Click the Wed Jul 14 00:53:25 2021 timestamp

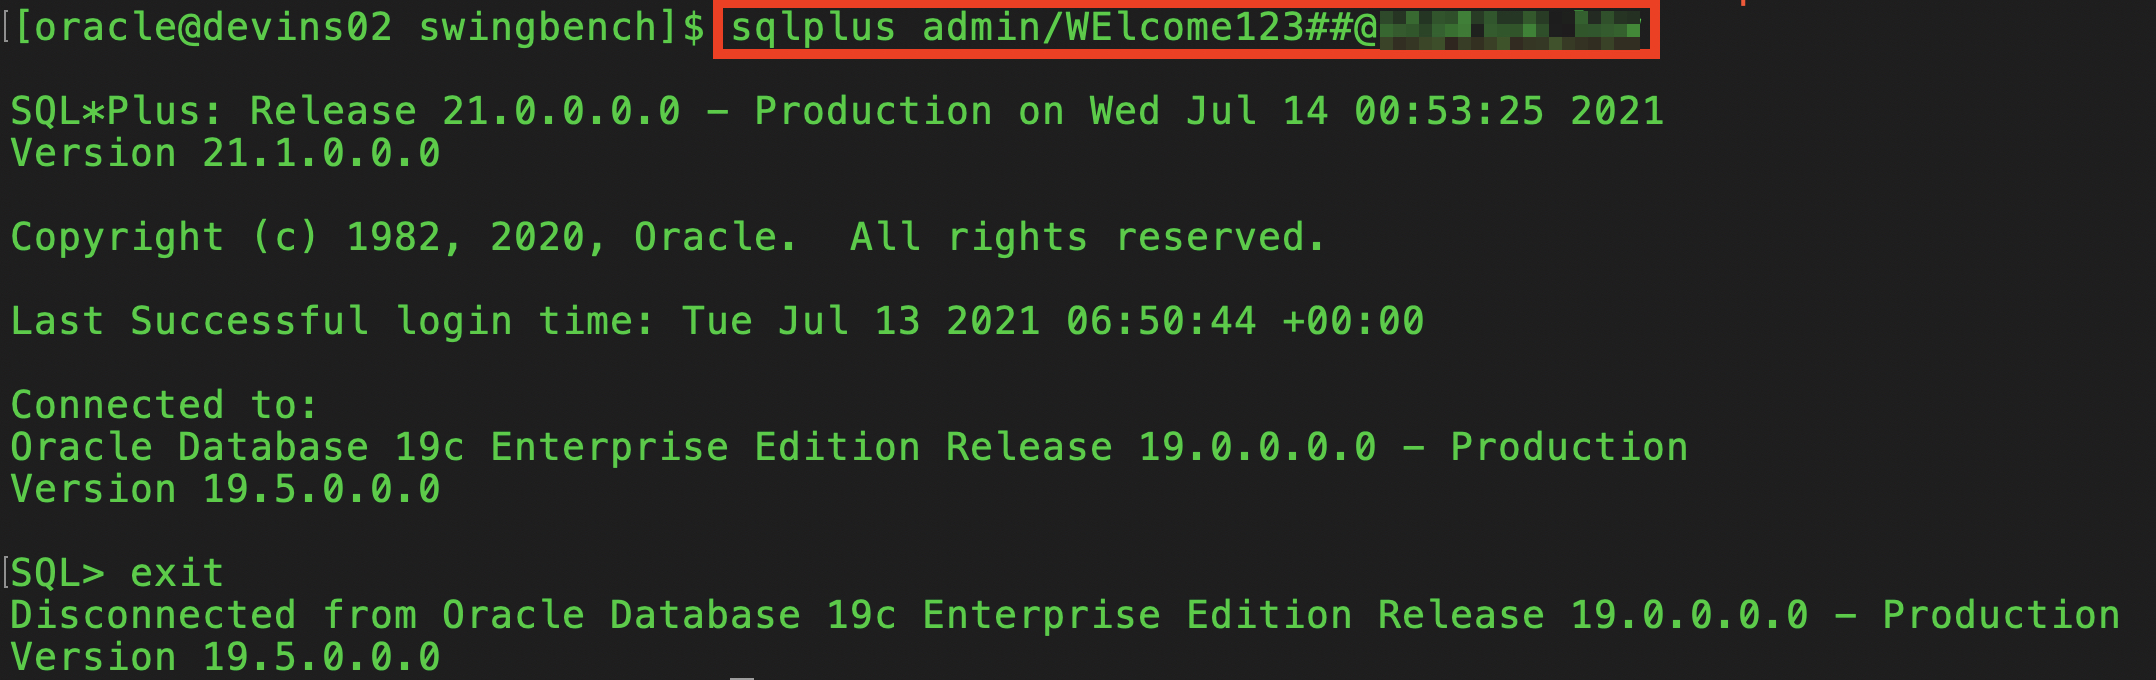tap(1376, 111)
